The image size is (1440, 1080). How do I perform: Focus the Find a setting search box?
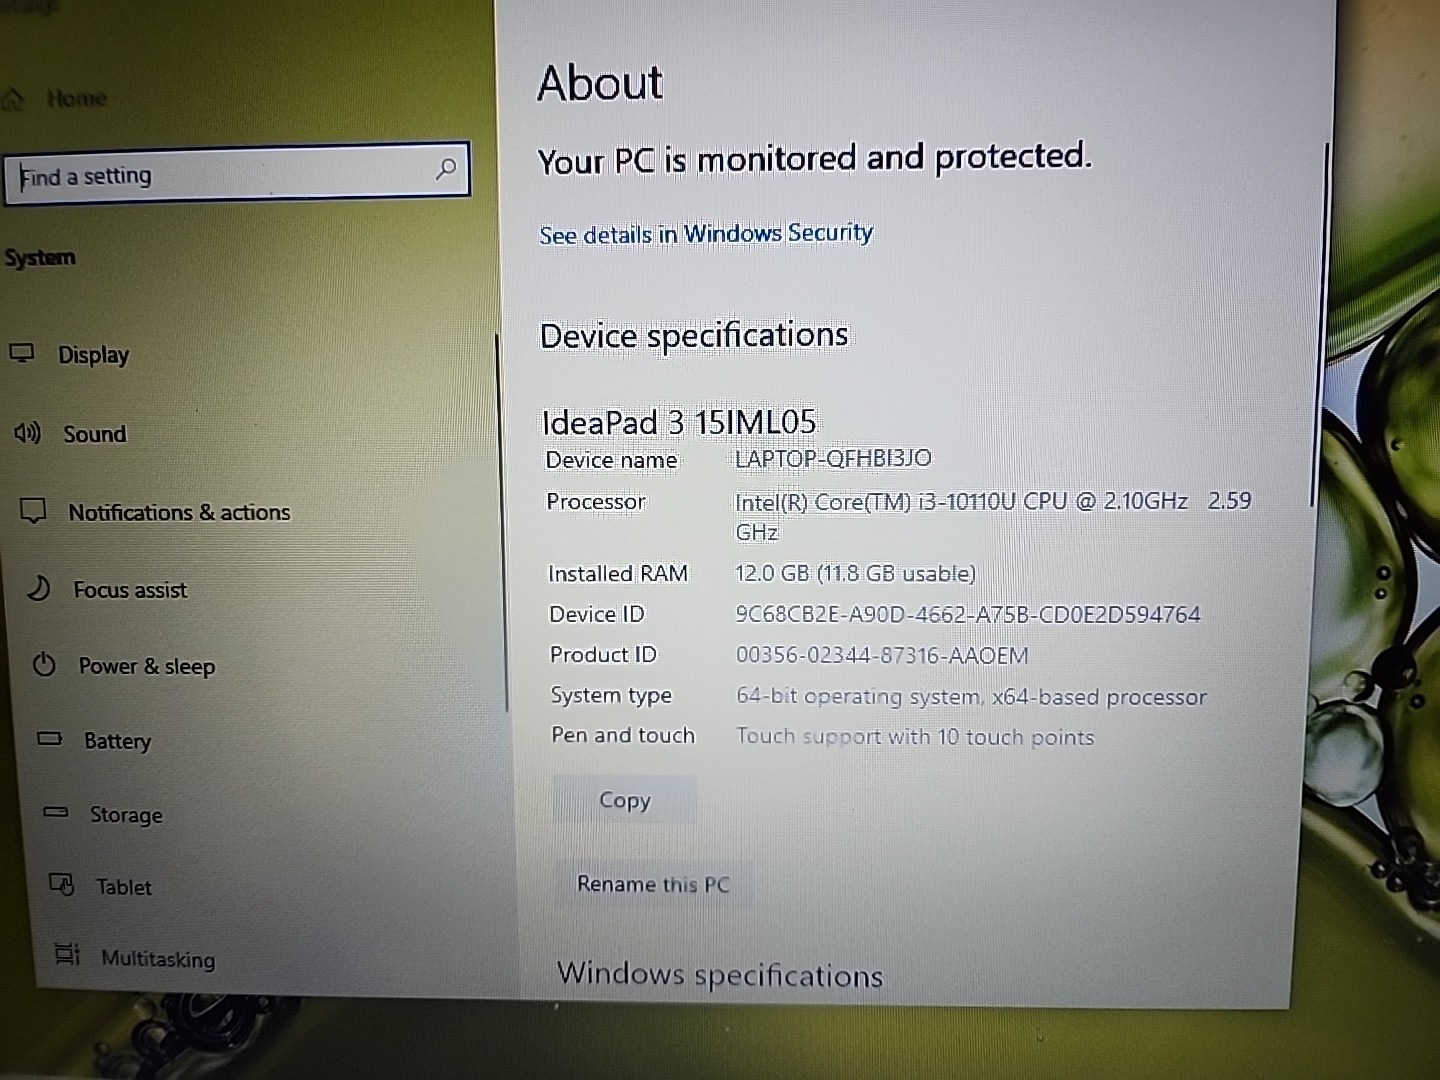click(237, 173)
